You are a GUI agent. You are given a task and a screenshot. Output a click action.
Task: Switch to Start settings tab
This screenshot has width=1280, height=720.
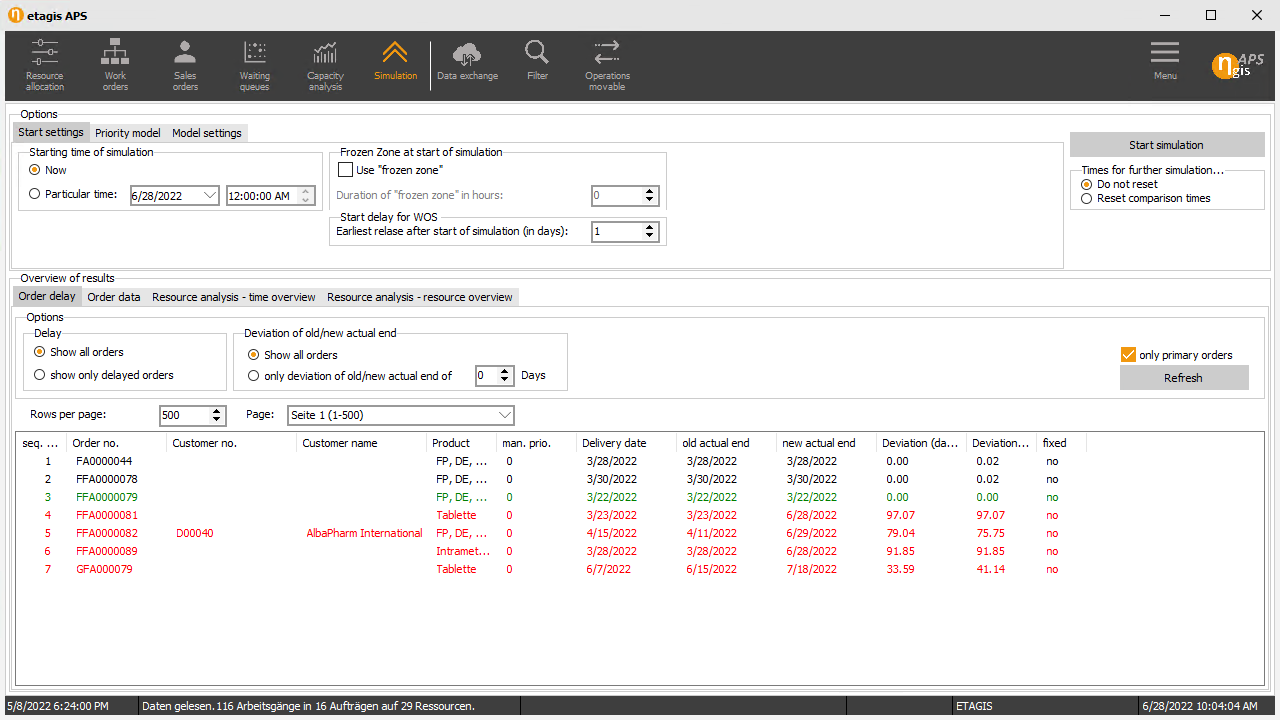[x=51, y=133]
